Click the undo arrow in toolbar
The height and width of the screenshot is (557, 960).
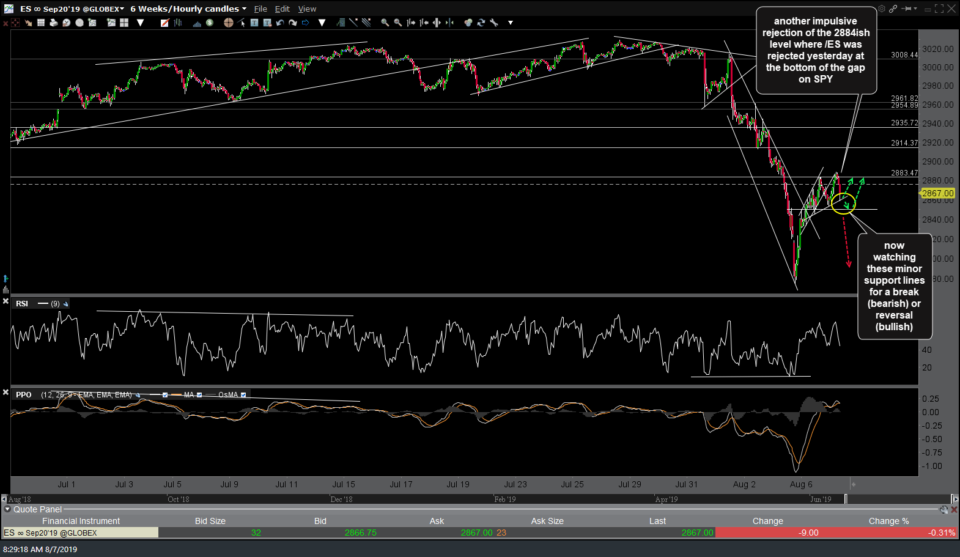click(280, 23)
